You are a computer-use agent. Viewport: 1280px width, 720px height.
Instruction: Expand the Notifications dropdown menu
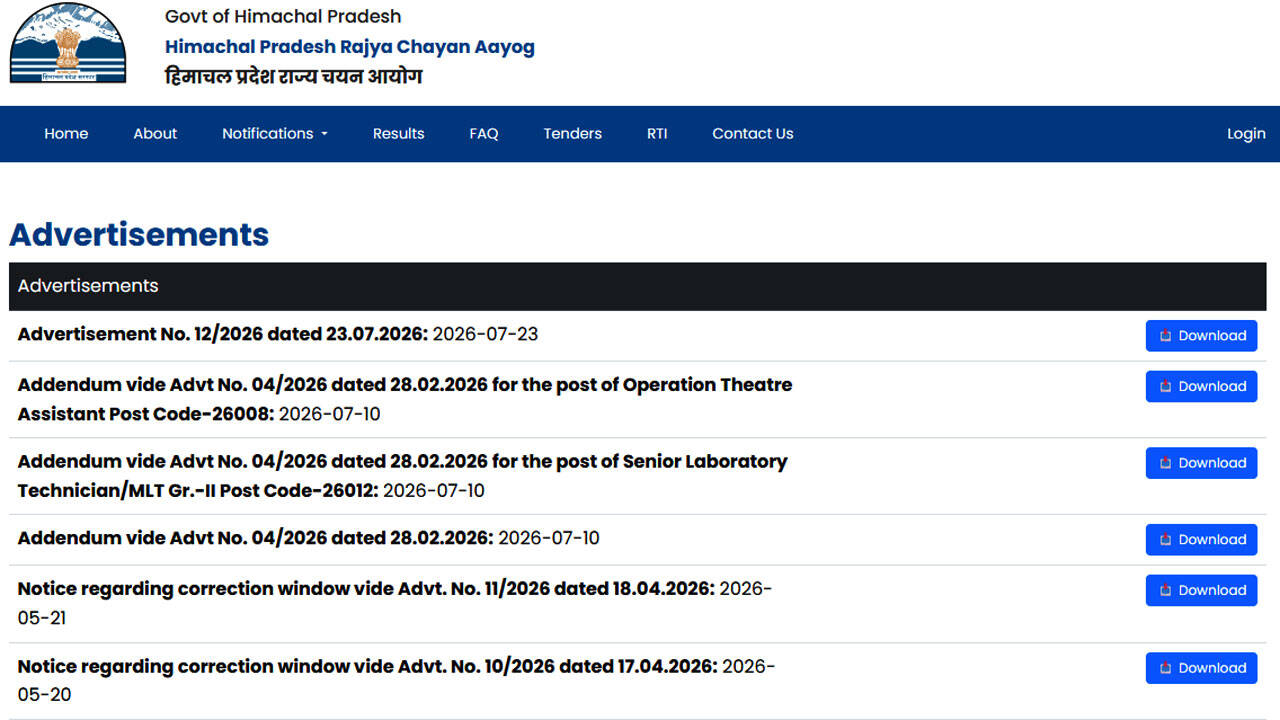[x=275, y=134]
